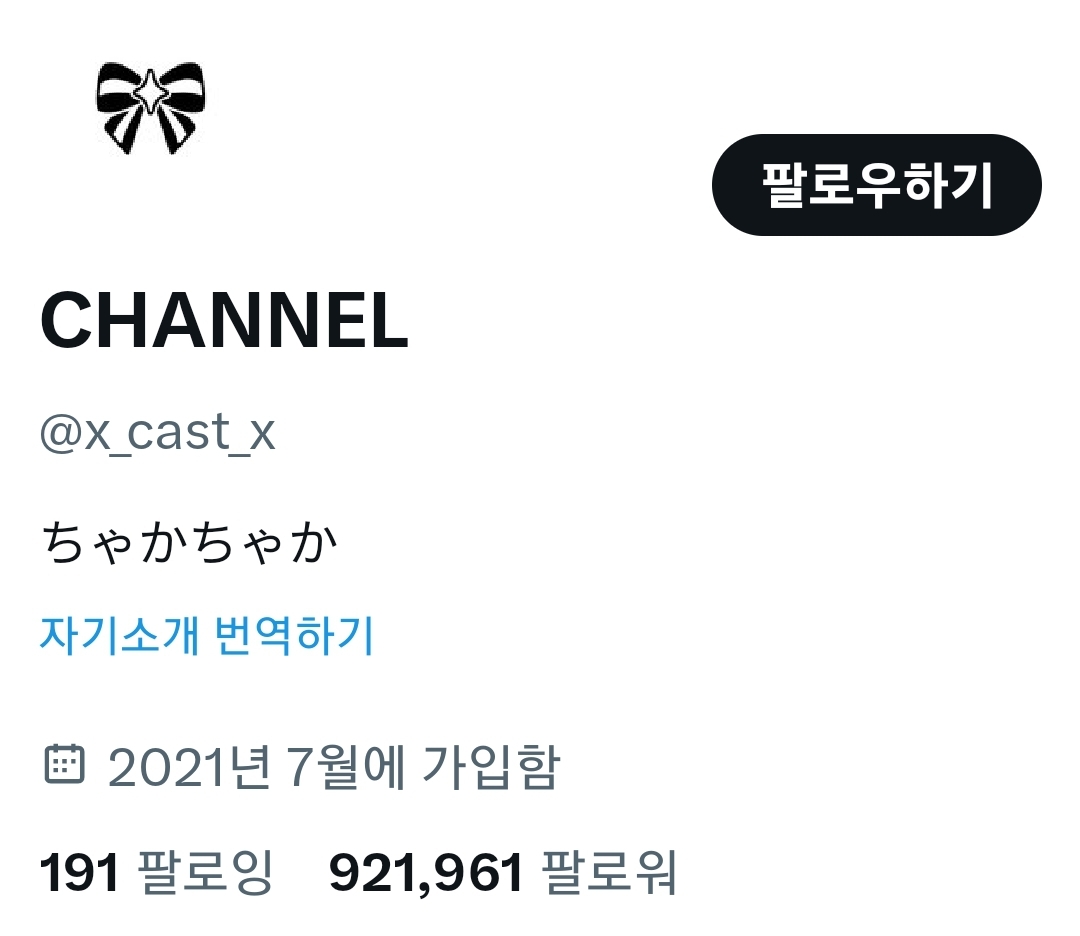This screenshot has width=1080, height=936.
Task: Select the CHANNEL display name
Action: (x=225, y=320)
